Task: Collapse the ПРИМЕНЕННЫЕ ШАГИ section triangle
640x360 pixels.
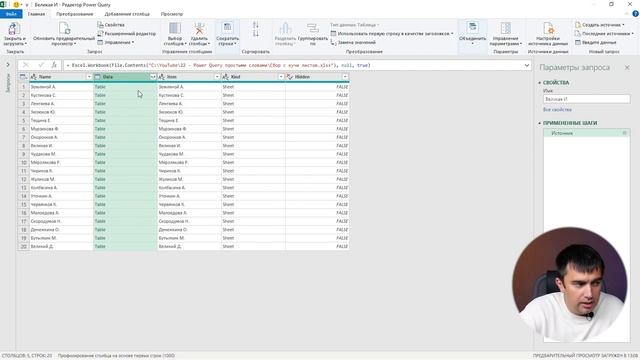Action: [540, 123]
